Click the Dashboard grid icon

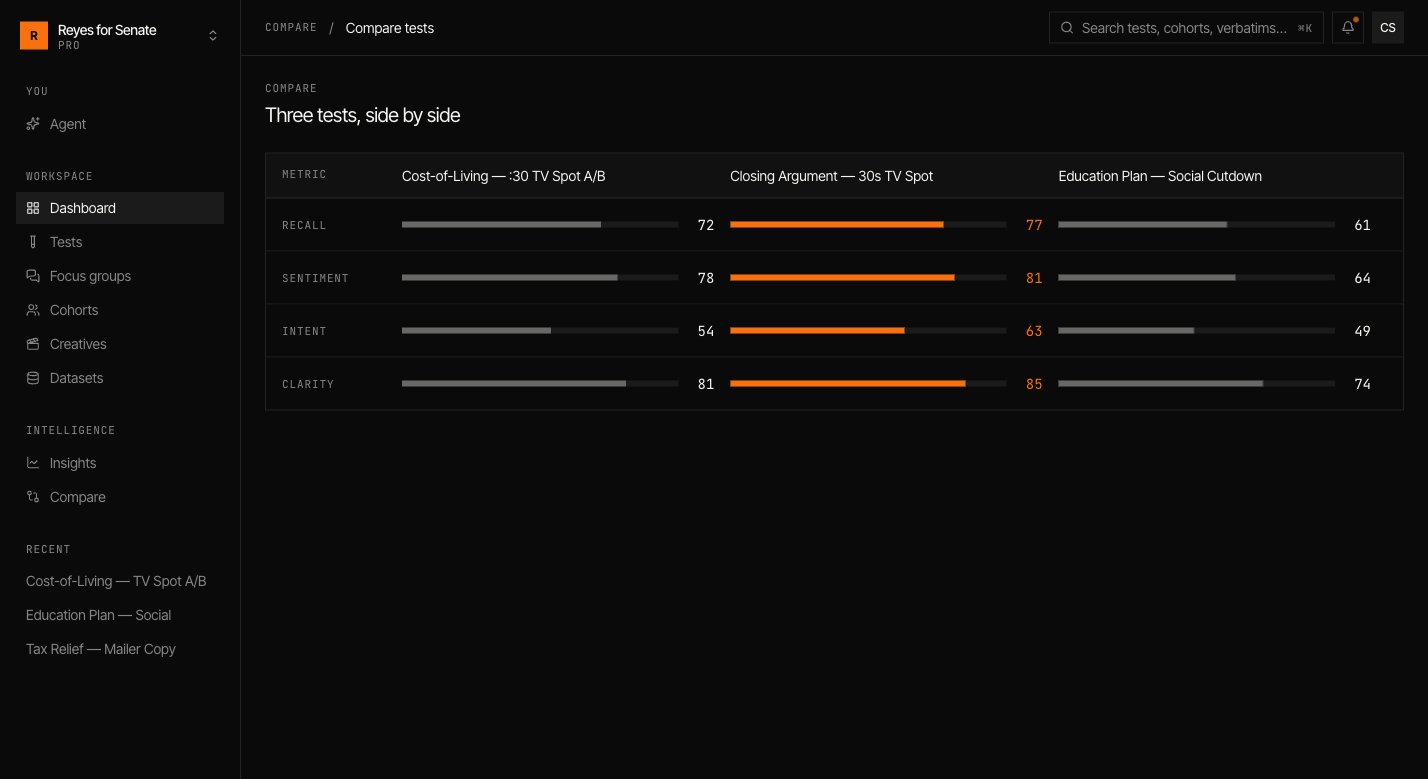(33, 208)
